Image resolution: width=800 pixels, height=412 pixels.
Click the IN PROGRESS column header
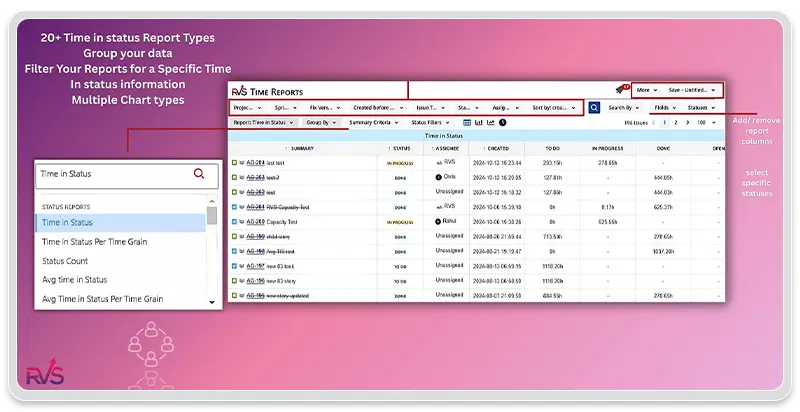click(607, 148)
